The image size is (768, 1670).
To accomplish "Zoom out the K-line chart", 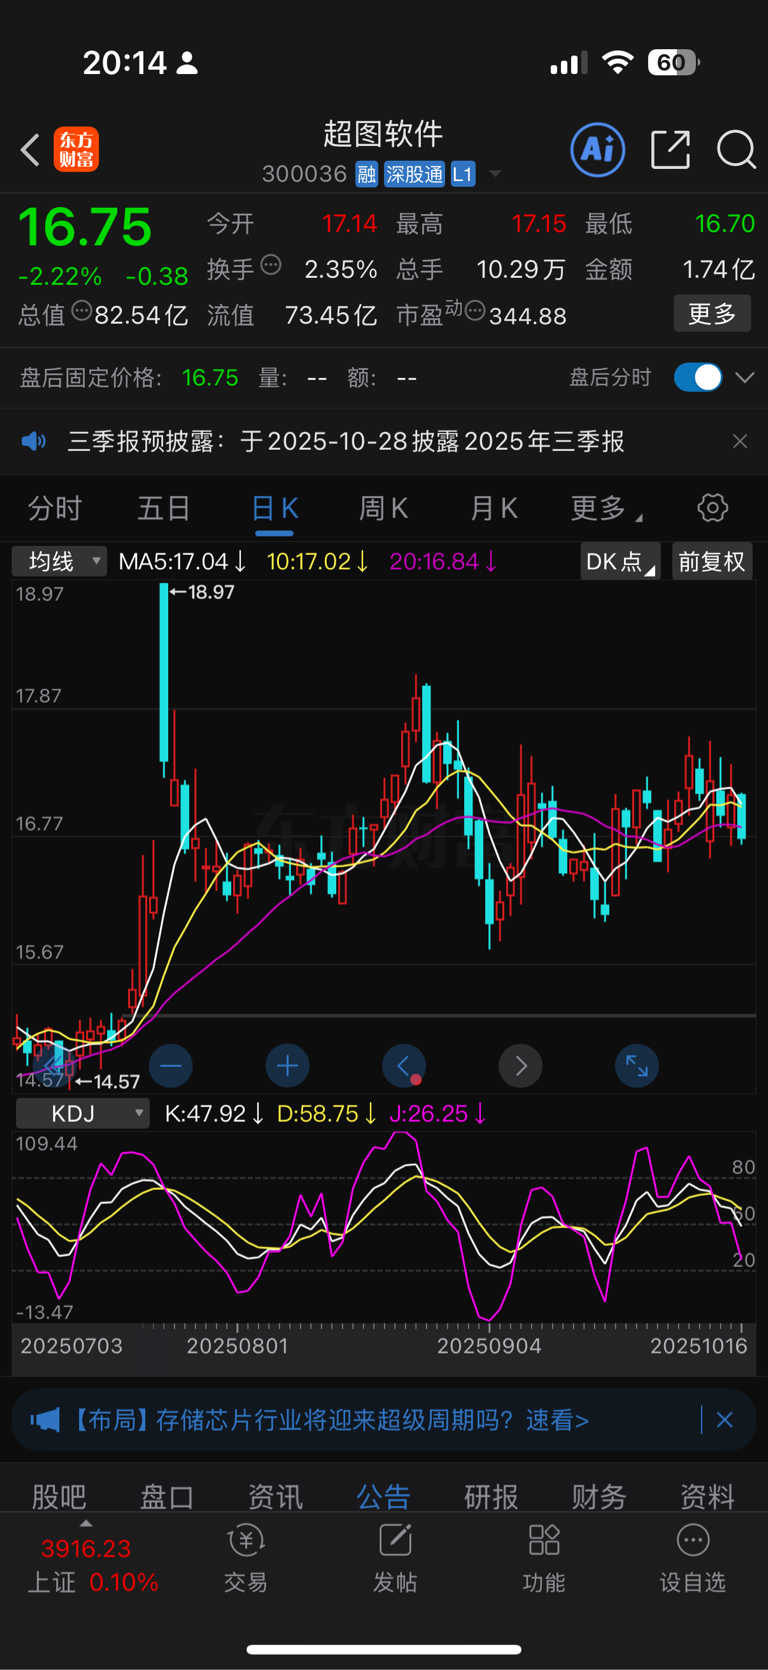I will tap(171, 1066).
